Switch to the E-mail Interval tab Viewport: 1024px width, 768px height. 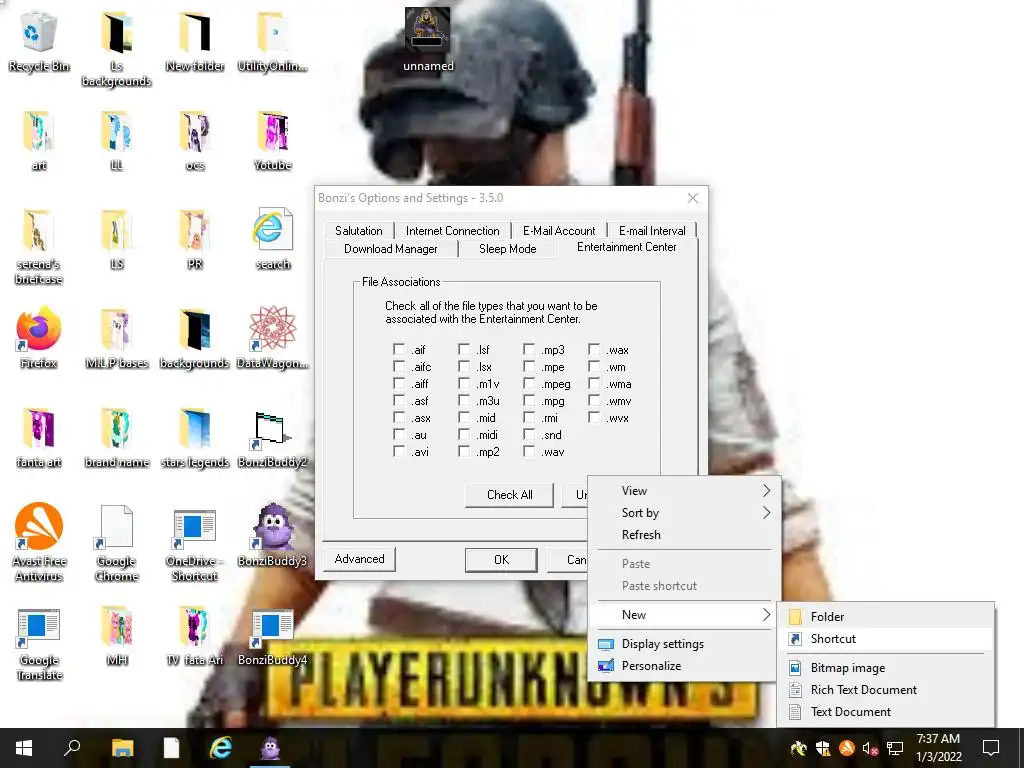coord(652,231)
